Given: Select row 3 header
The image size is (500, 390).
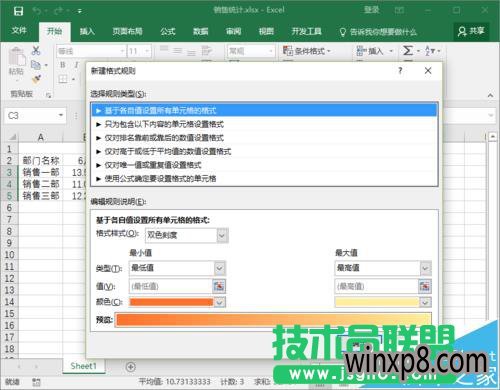Looking at the screenshot, I should coord(9,173).
